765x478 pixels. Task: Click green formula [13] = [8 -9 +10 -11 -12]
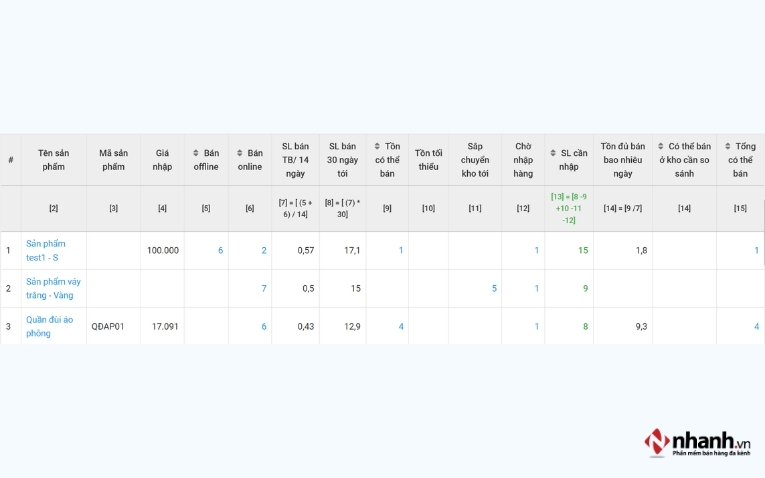(569, 208)
